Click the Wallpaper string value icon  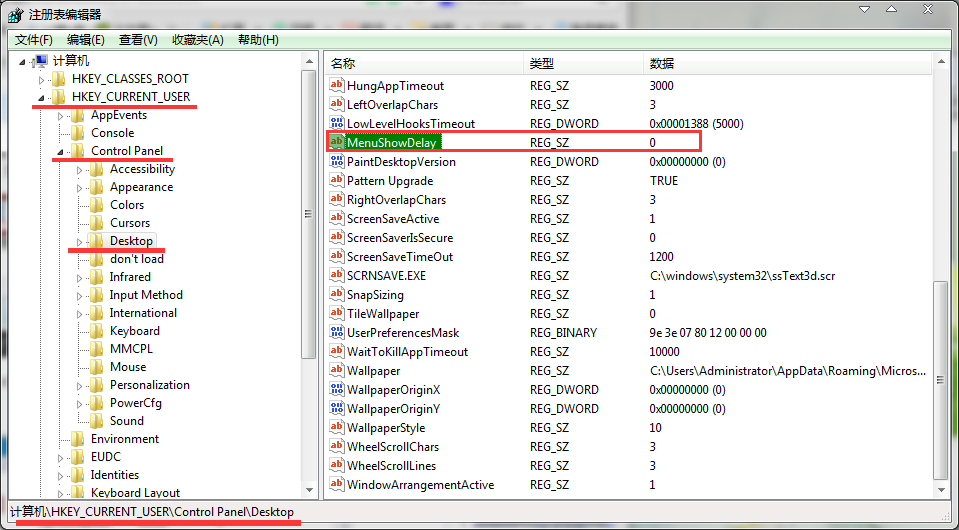coord(337,371)
